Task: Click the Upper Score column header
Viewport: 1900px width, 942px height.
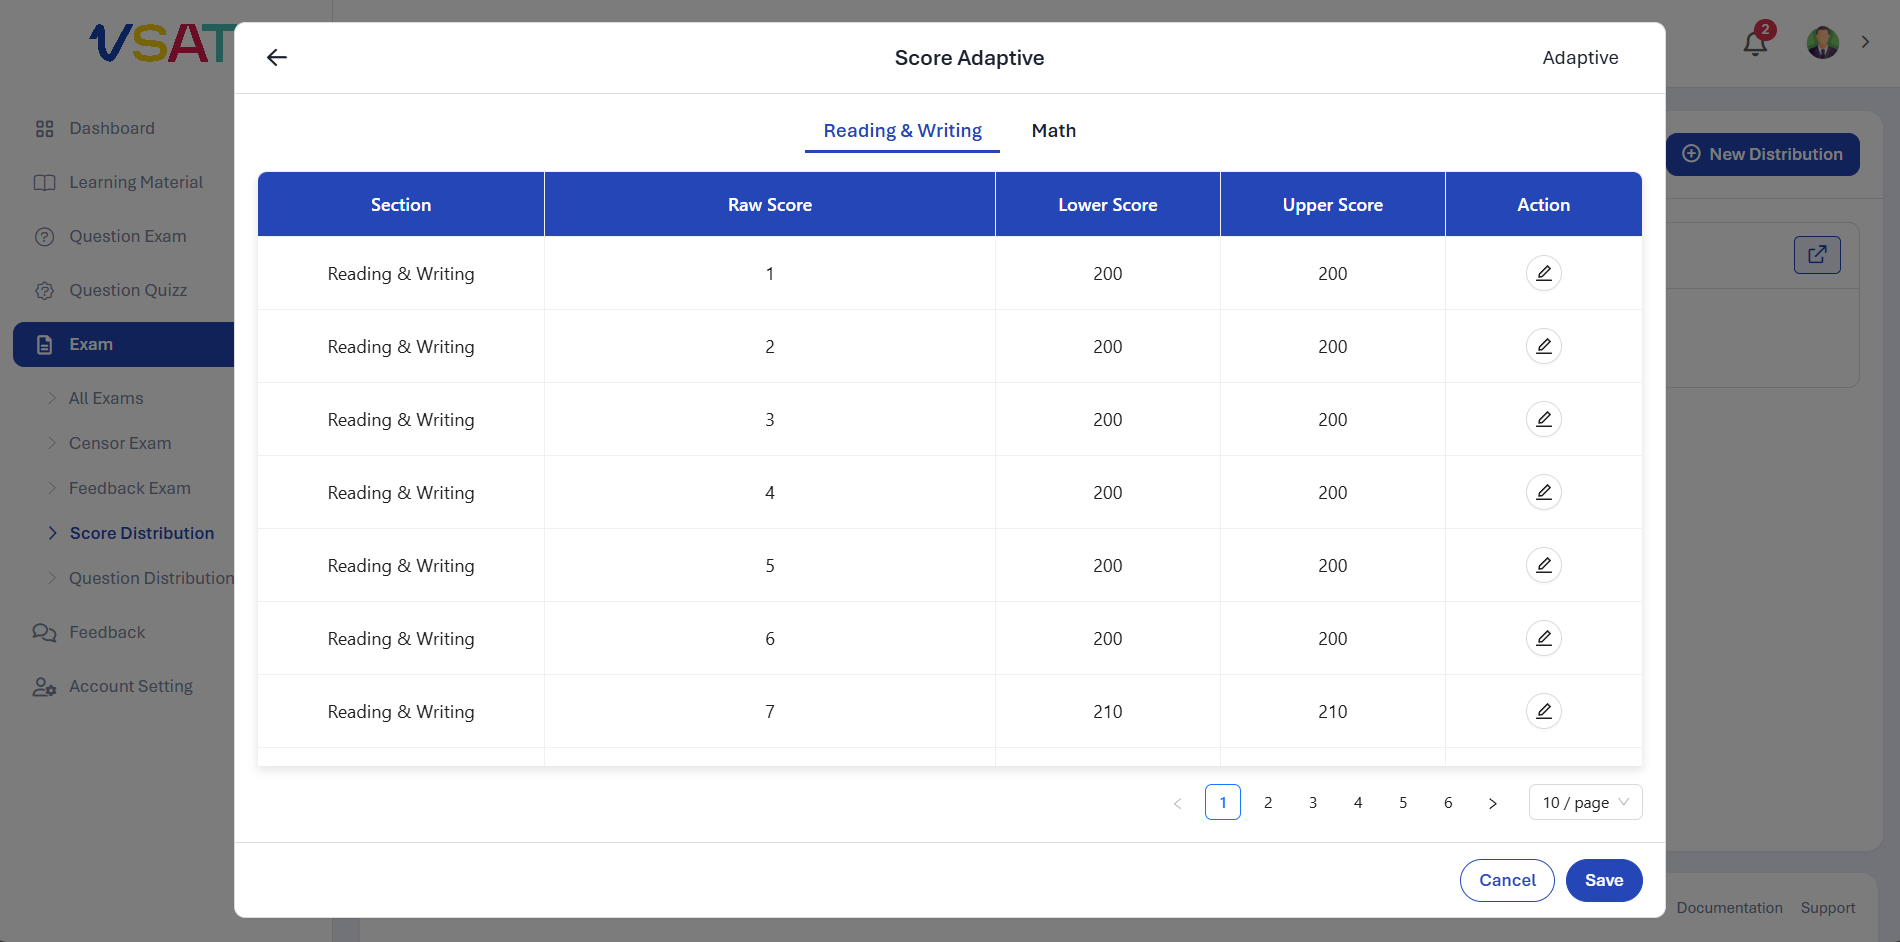Action: 1333,204
